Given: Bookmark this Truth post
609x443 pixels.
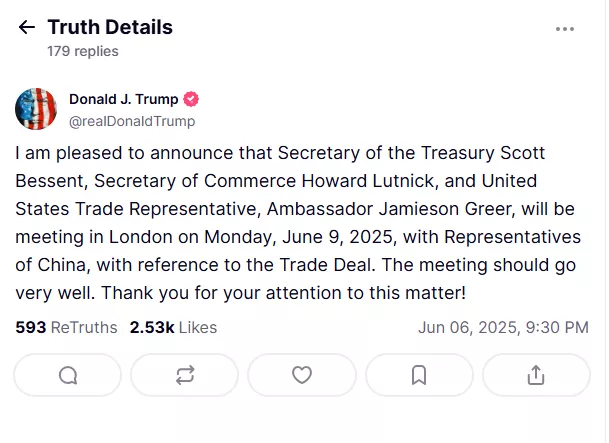Looking at the screenshot, I should (419, 375).
